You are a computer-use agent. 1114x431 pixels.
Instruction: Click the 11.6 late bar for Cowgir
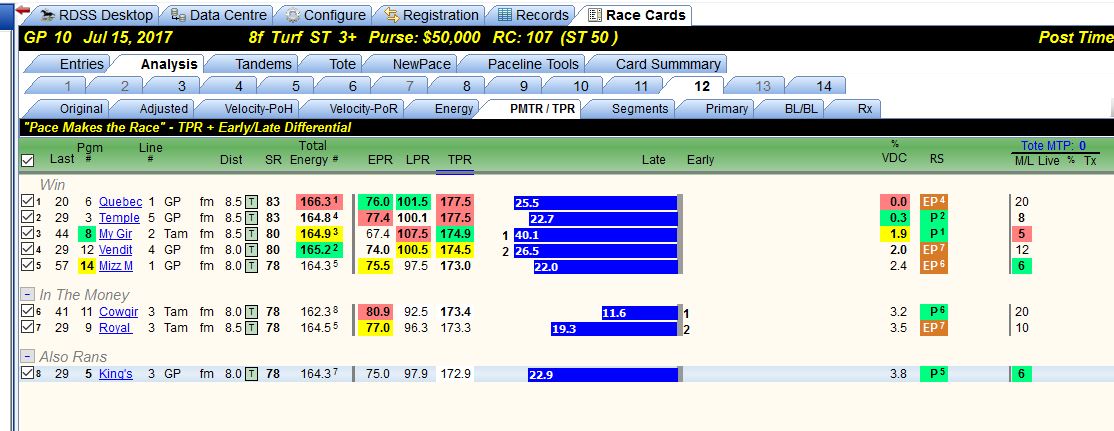[x=640, y=312]
